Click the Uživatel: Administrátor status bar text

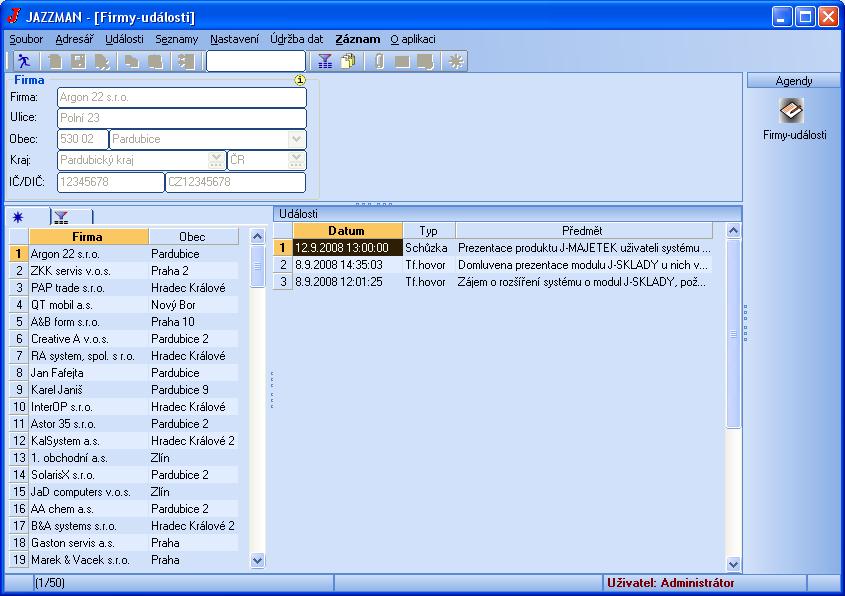pos(670,583)
